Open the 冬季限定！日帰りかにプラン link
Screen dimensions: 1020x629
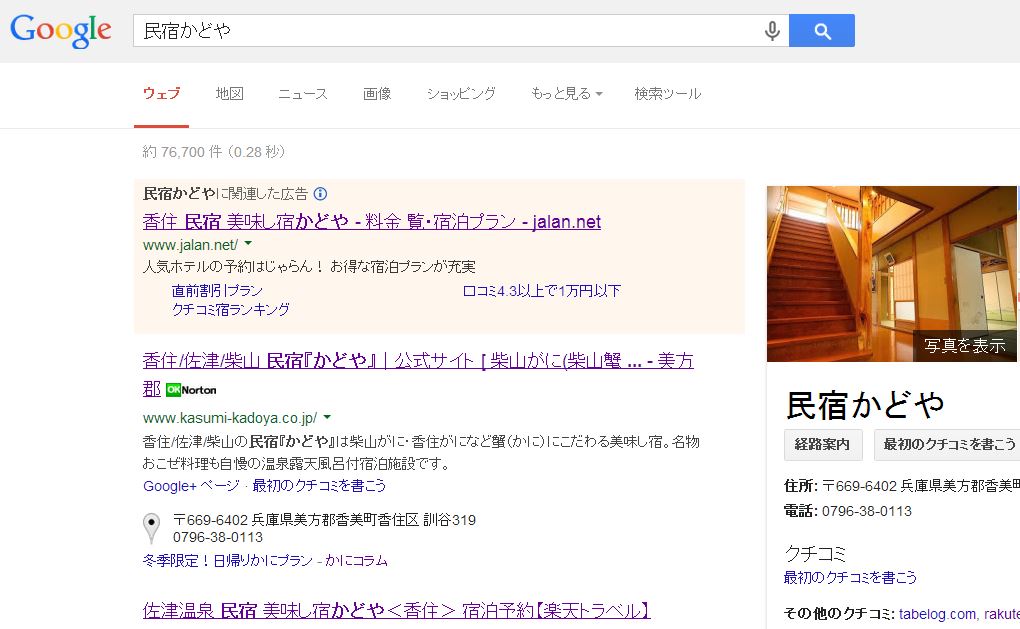[x=228, y=561]
